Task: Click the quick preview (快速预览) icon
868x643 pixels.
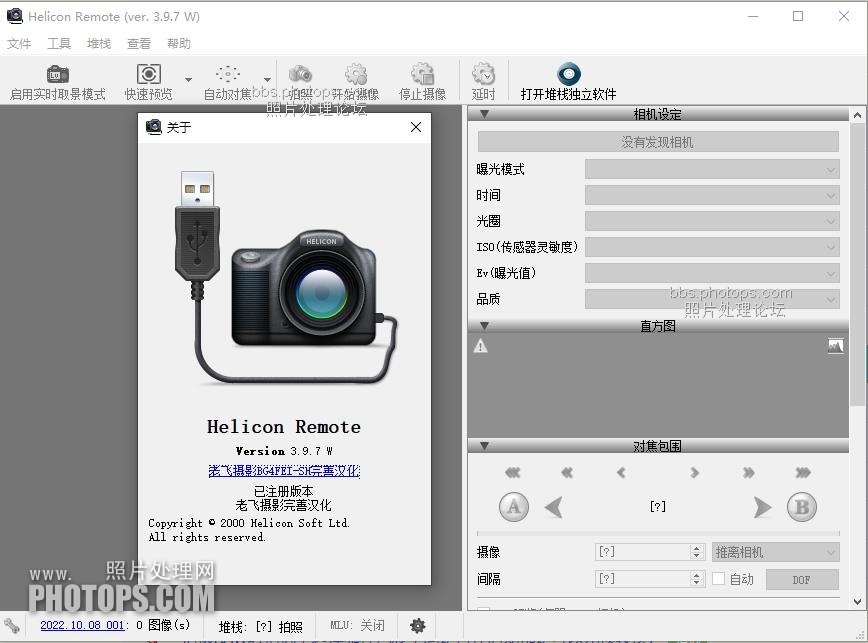Action: coord(148,74)
